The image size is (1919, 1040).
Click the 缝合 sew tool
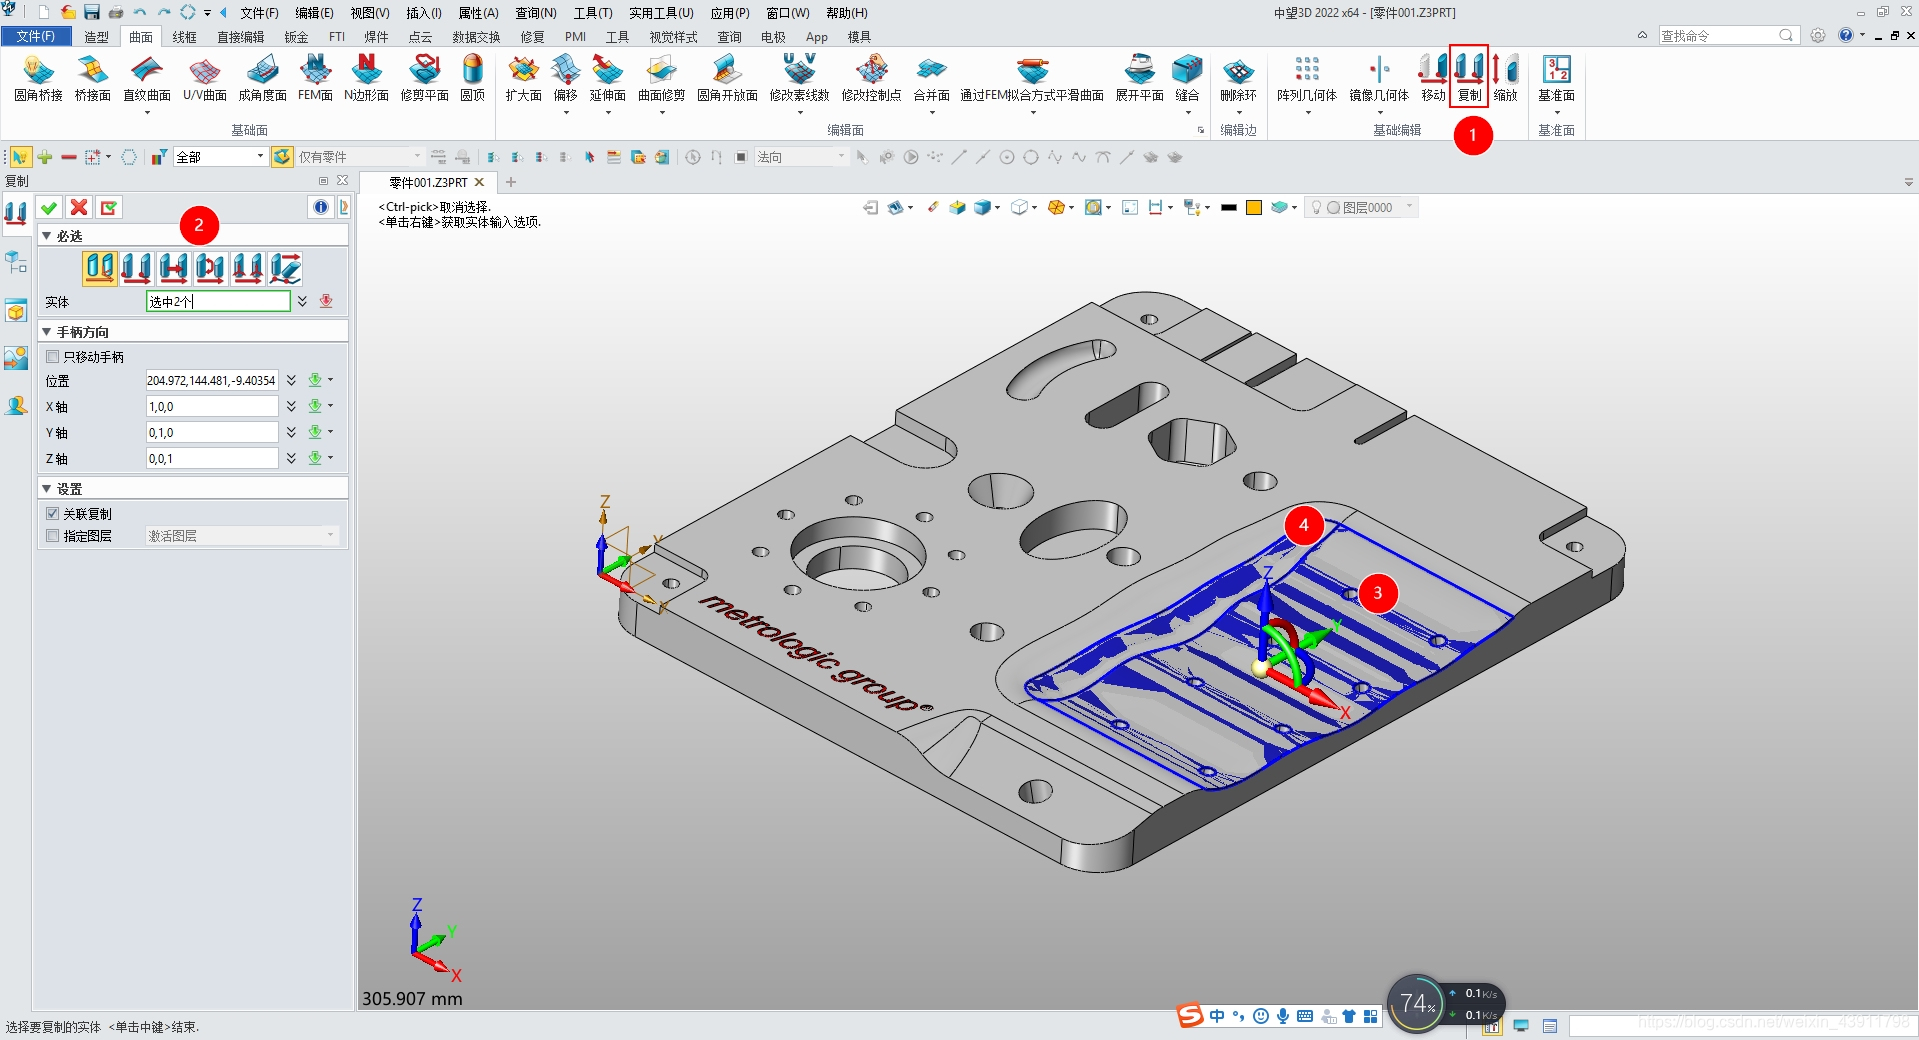pyautogui.click(x=1187, y=78)
